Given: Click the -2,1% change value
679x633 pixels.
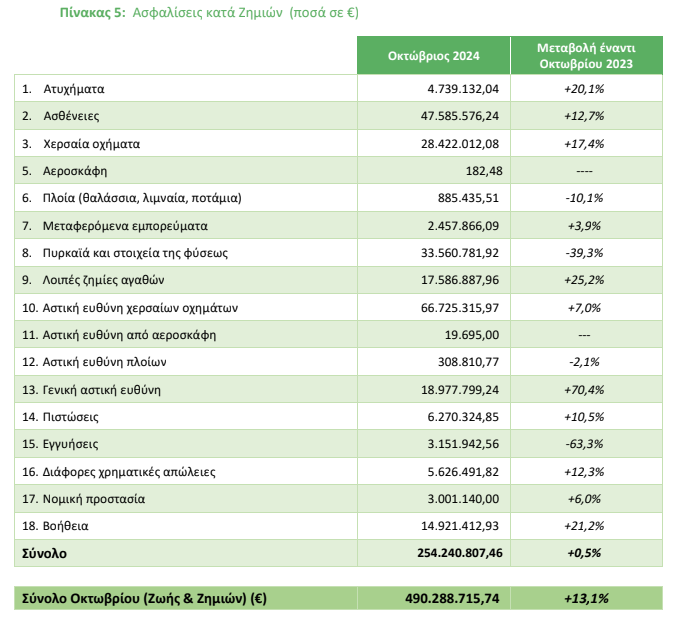Looking at the screenshot, I should tap(584, 362).
